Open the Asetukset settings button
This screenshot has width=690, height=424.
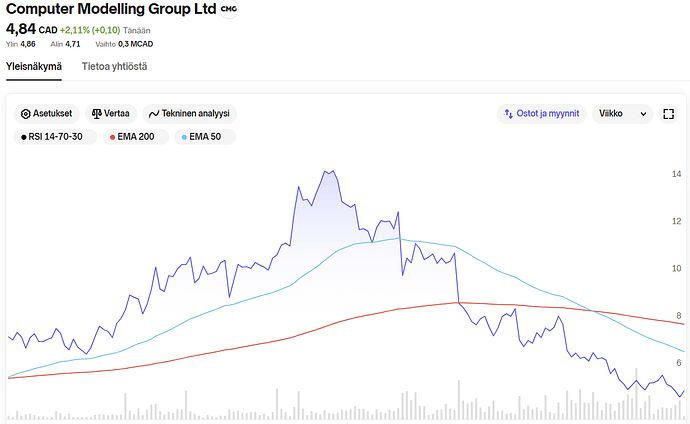tap(47, 114)
